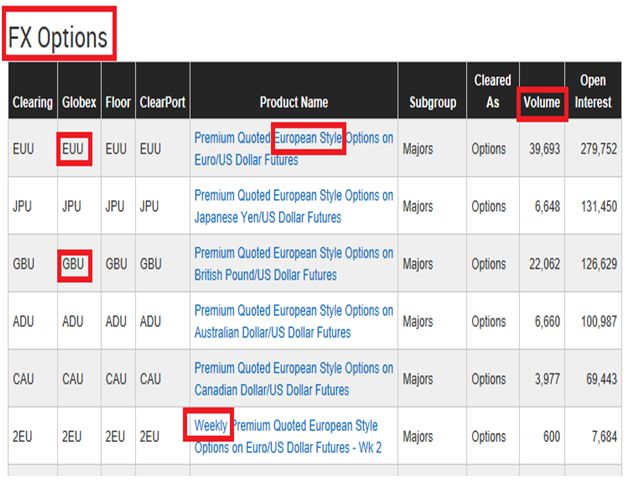Viewport: 627px width, 481px height.
Task: Click the Clearing column header
Action: point(32,102)
